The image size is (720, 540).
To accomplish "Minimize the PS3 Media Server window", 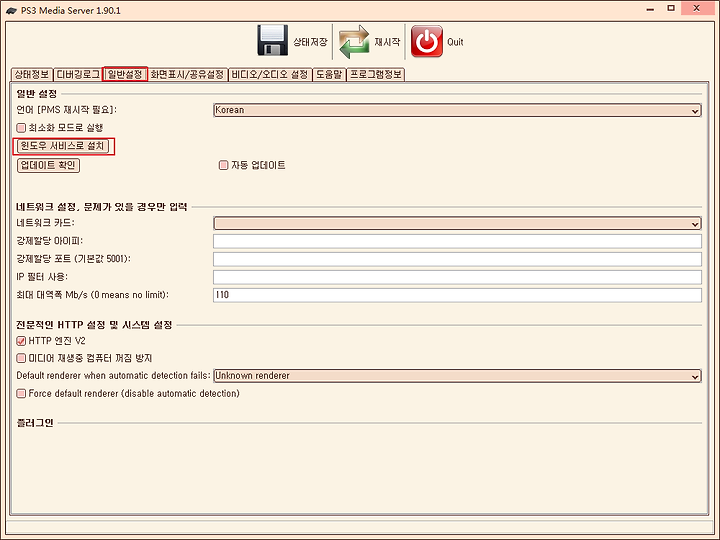I will [x=650, y=9].
